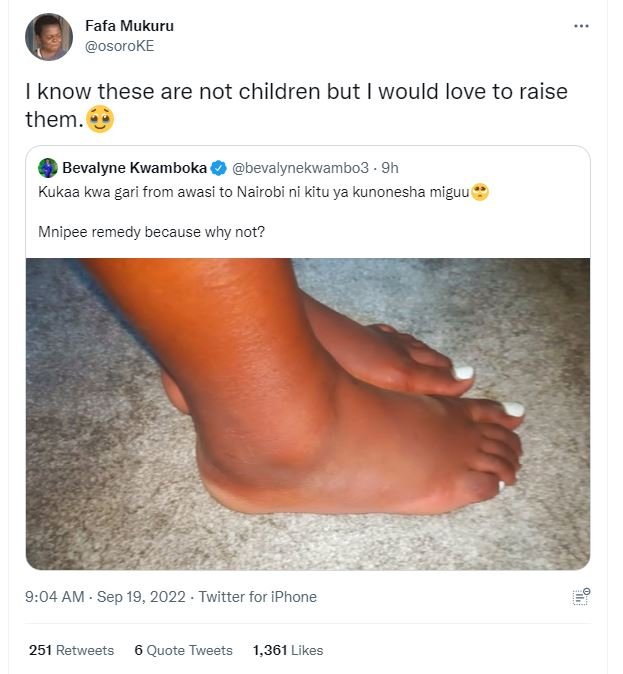View the 251 Retweets list
Viewport: 623px width, 674px height.
pos(71,650)
